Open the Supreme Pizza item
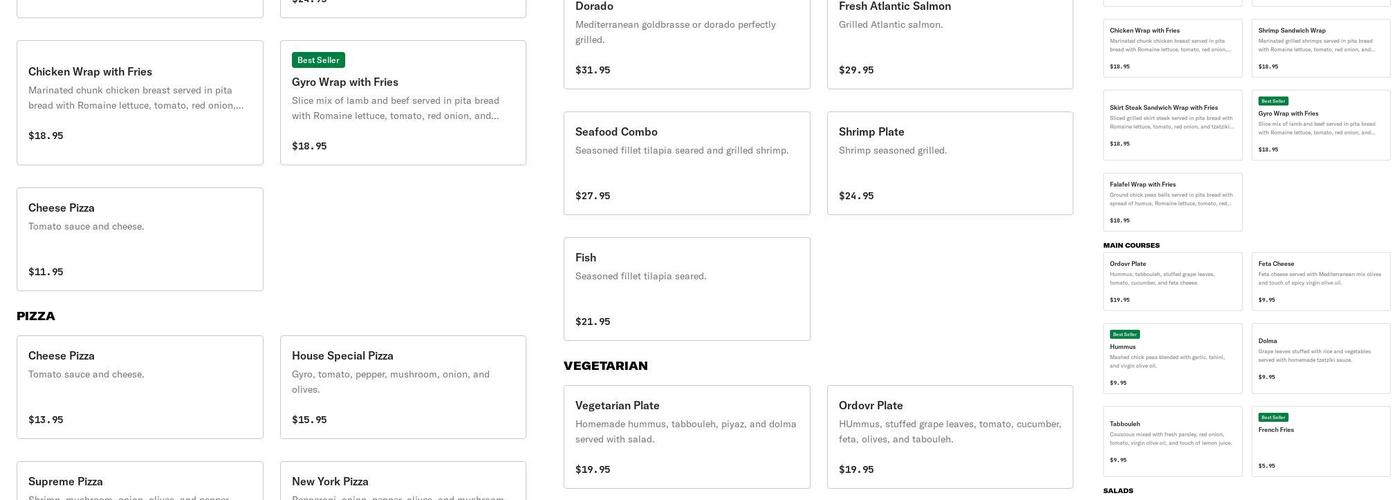Screen dimensions: 1400x500 click(139, 482)
